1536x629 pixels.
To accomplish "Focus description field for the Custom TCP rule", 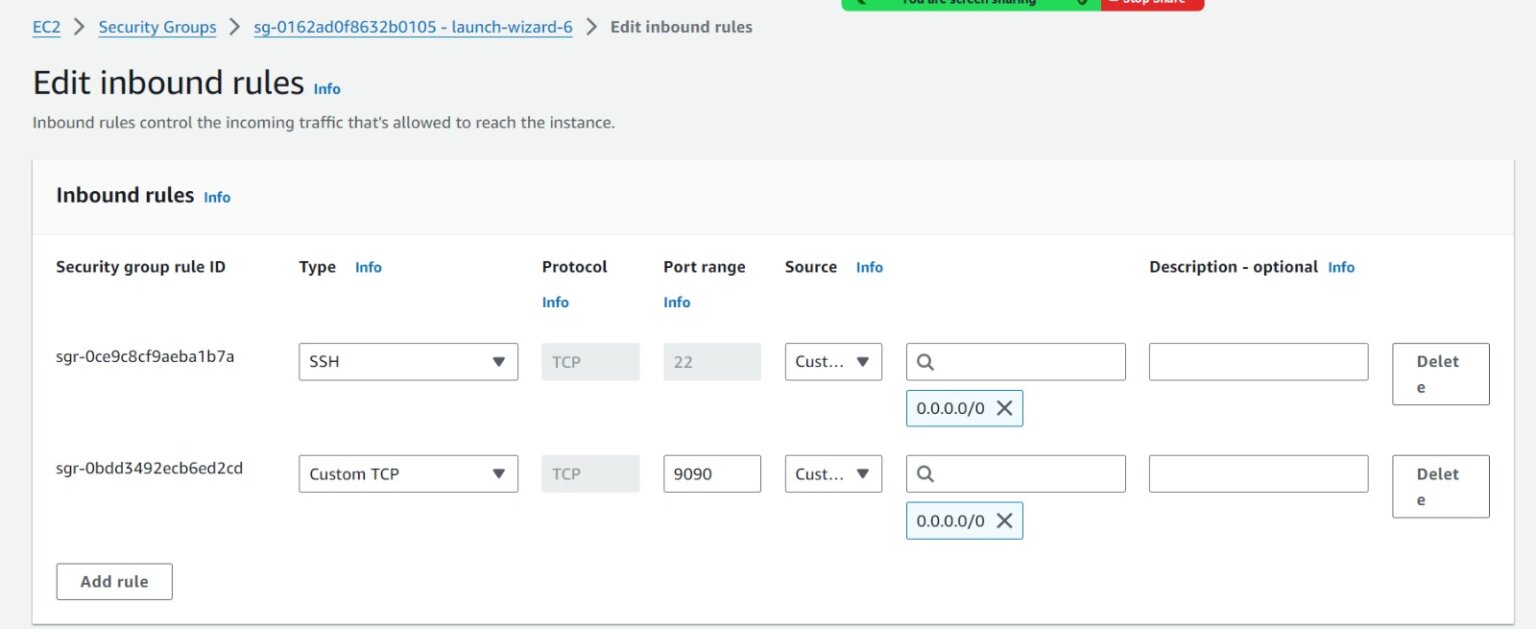I will pyautogui.click(x=1258, y=474).
